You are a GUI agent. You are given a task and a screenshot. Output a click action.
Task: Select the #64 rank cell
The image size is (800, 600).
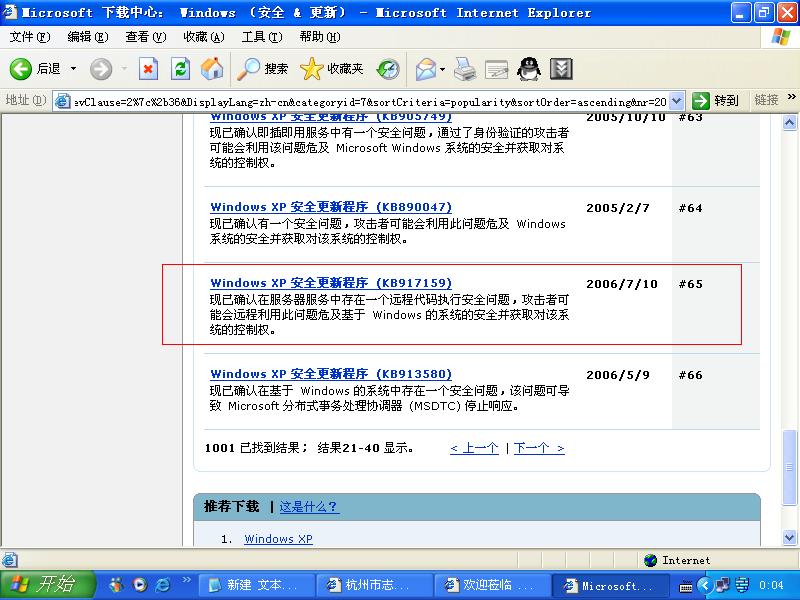tap(690, 208)
